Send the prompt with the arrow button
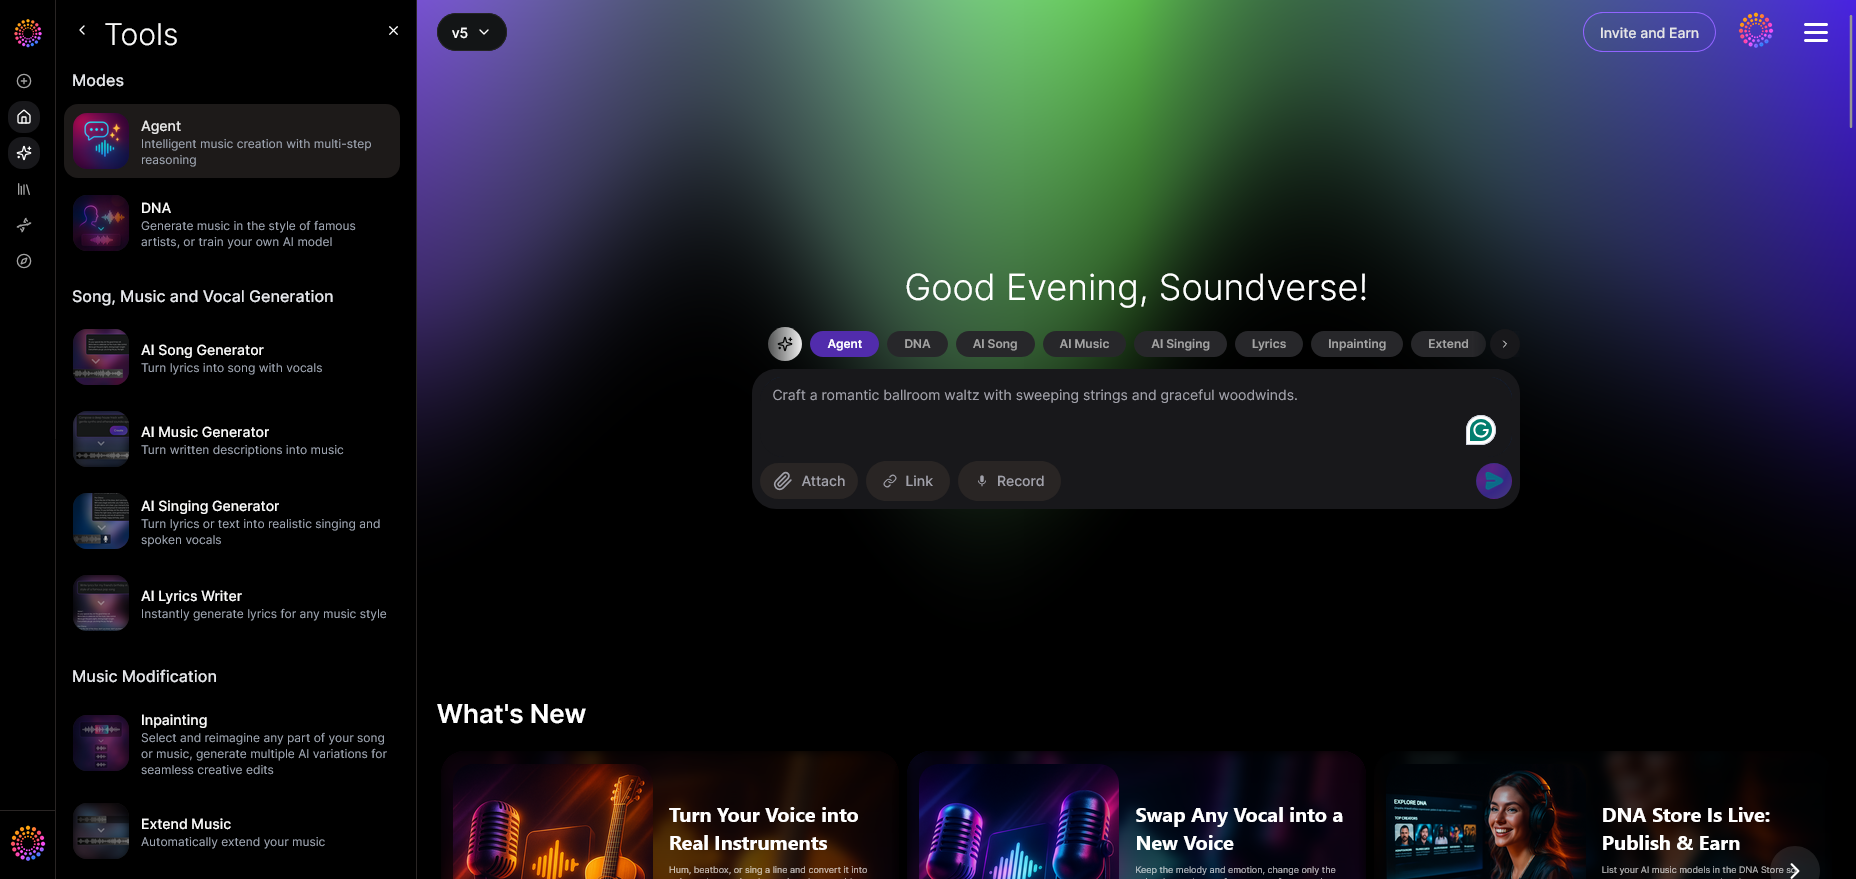 tap(1494, 481)
